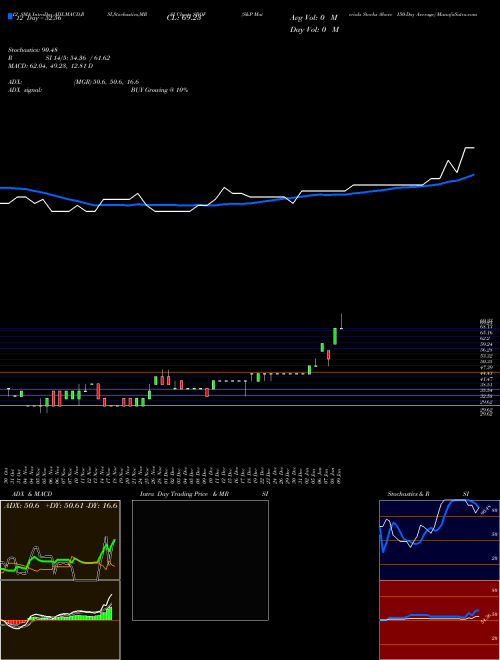Select the '12 Day = 32.36' value
This screenshot has width=500, height=660.
[x=38, y=19]
